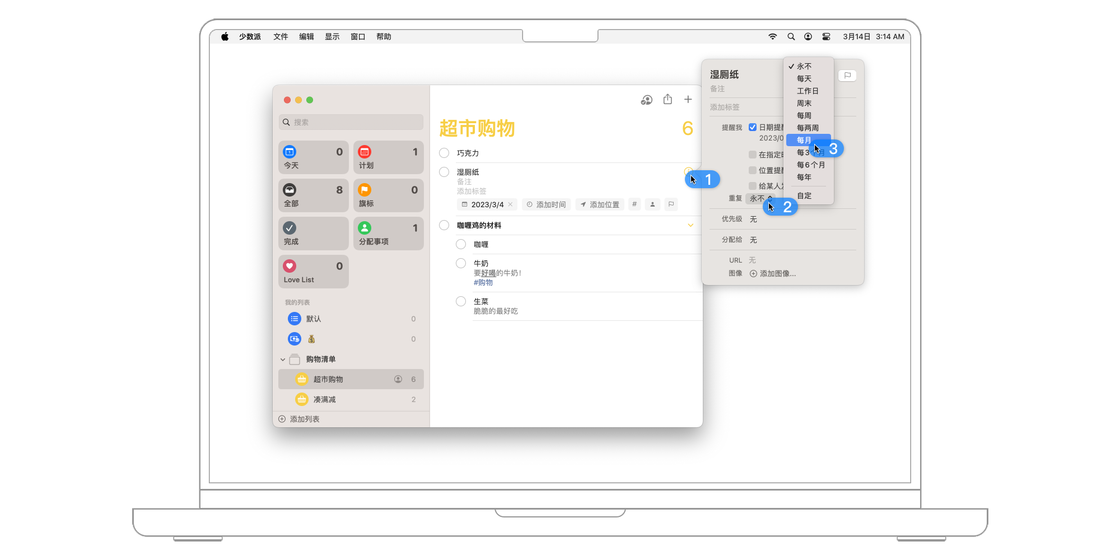Image resolution: width=1120 pixels, height=560 pixels.
Task: Click the flag button under 湿厕纸 in the list
Action: click(671, 204)
